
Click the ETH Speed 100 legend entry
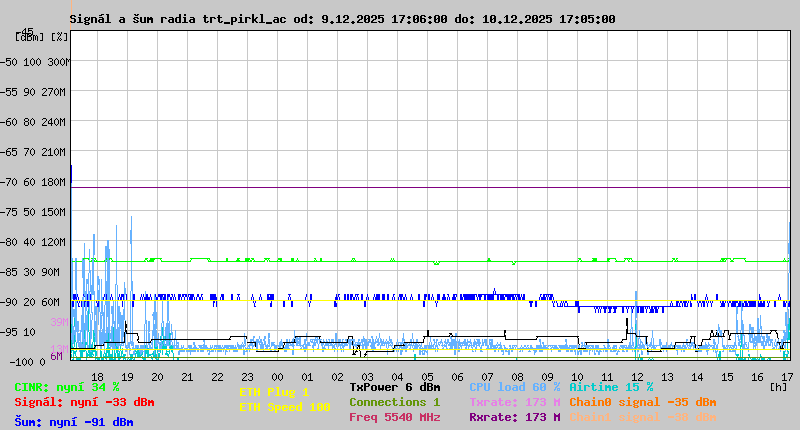284,407
